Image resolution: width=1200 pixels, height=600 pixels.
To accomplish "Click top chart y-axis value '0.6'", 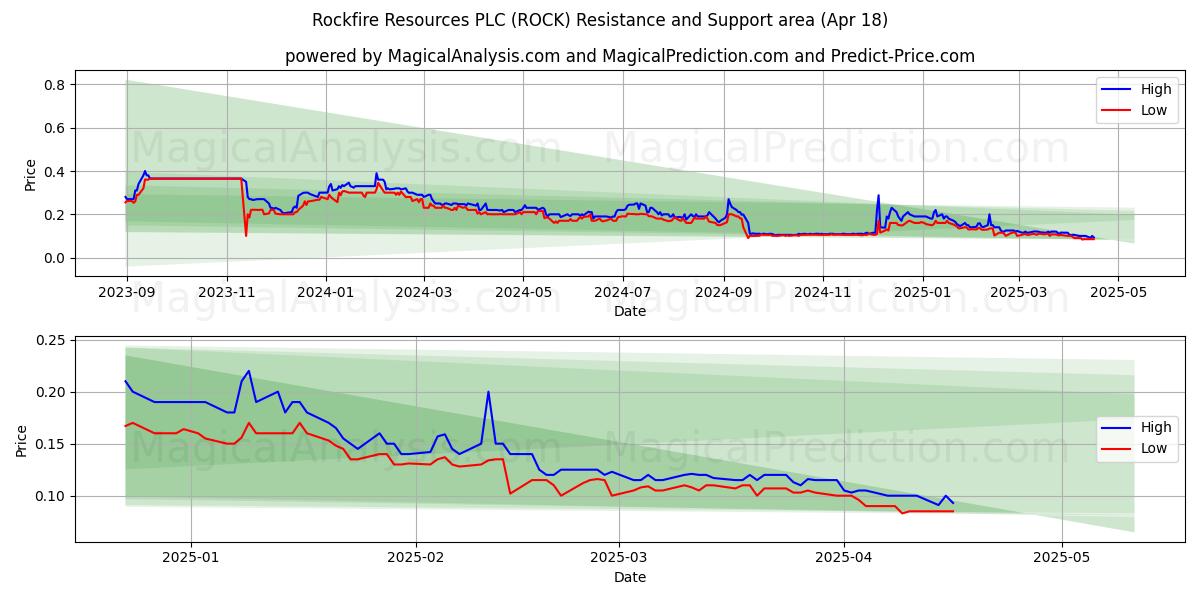I will tap(55, 128).
